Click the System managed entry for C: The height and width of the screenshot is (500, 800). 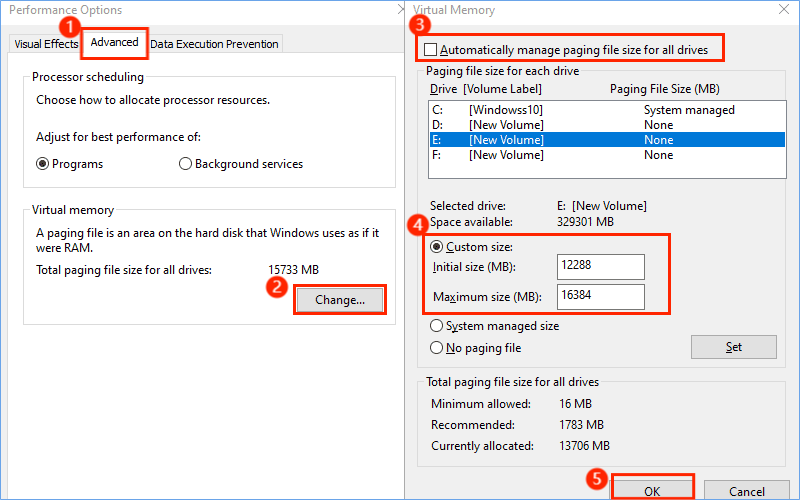[x=689, y=110]
